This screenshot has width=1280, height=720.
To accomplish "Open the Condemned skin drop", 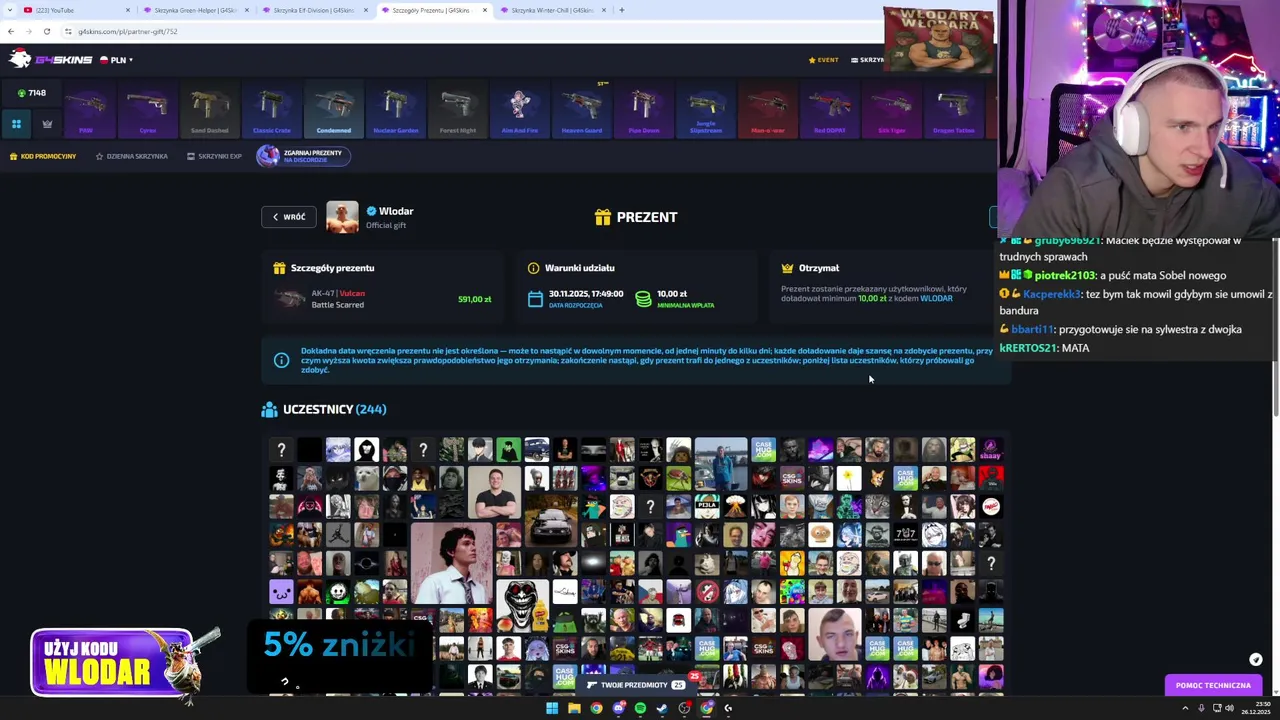I will click(x=334, y=108).
